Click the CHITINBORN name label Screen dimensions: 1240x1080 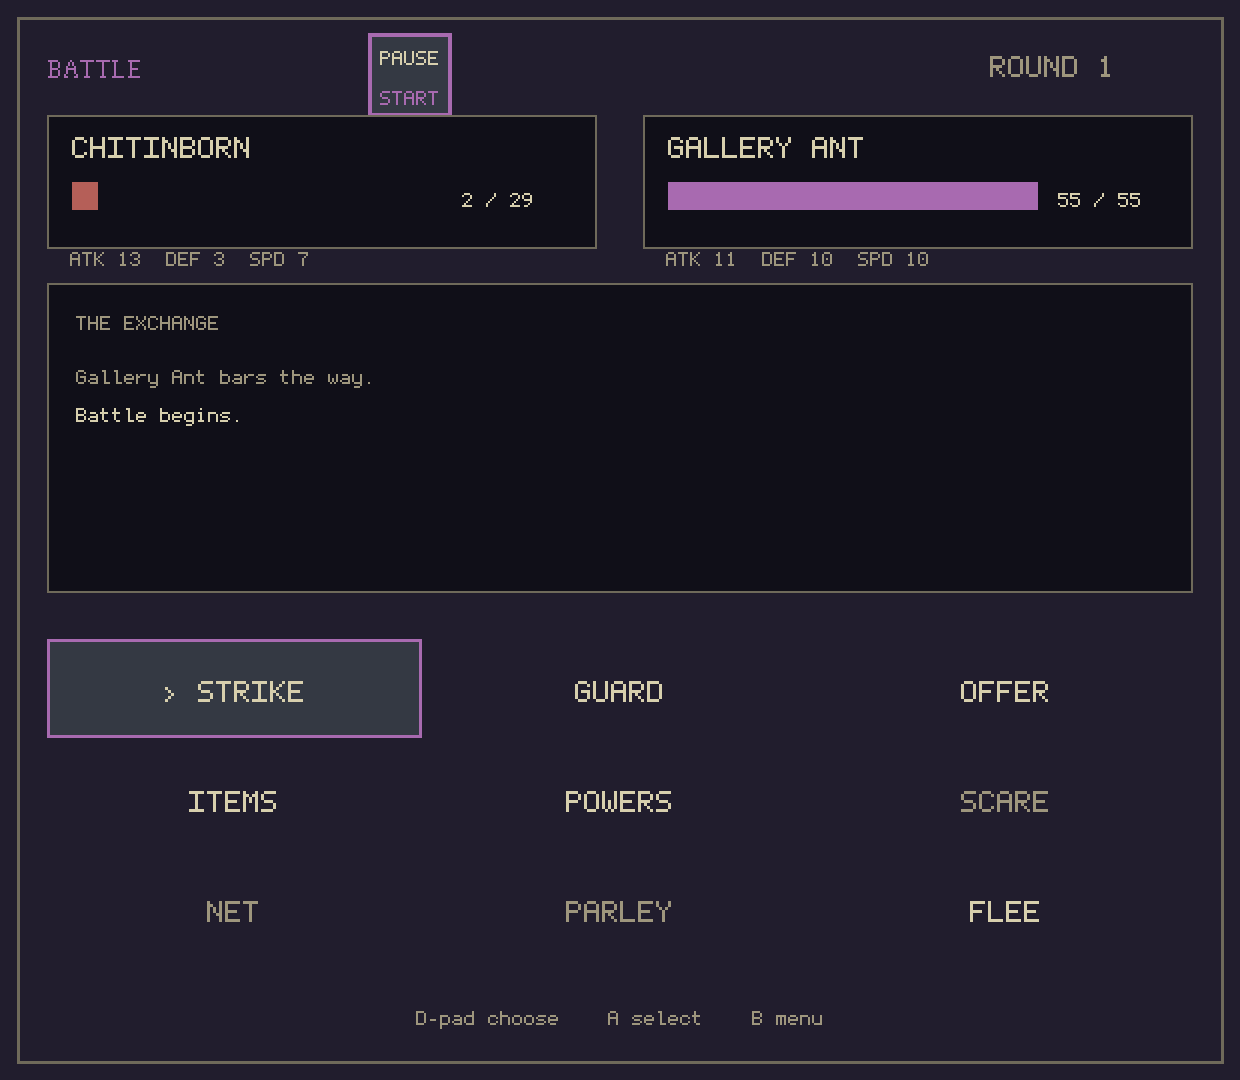click(161, 148)
